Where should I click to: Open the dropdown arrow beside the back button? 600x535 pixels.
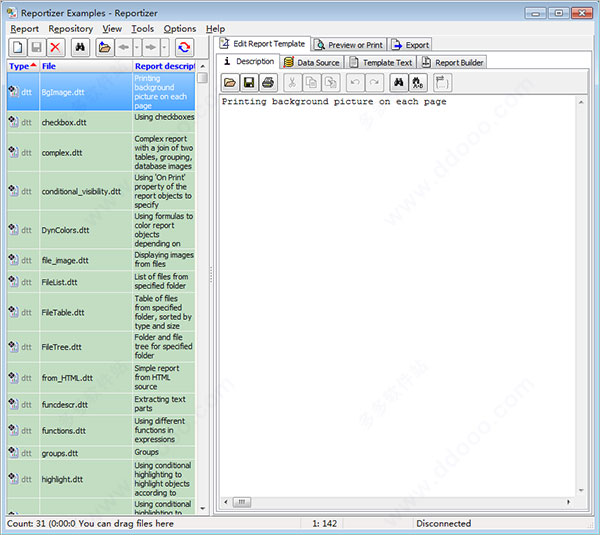(x=138, y=47)
